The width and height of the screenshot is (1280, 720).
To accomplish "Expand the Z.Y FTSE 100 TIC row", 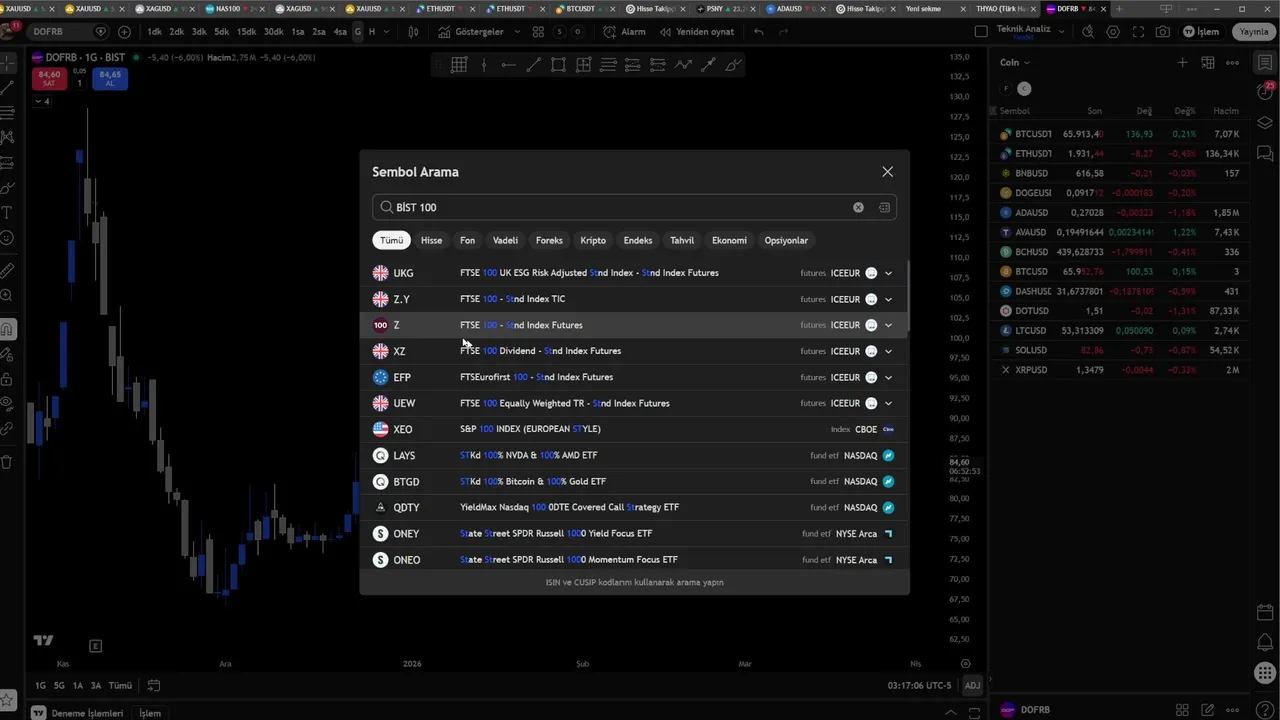I will pos(888,299).
